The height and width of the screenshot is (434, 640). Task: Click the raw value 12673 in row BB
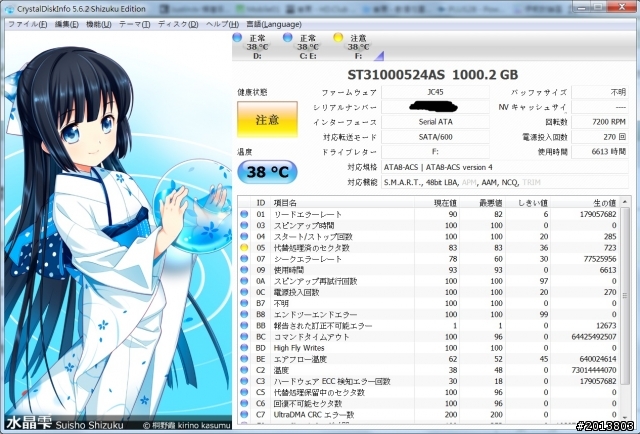(x=606, y=326)
